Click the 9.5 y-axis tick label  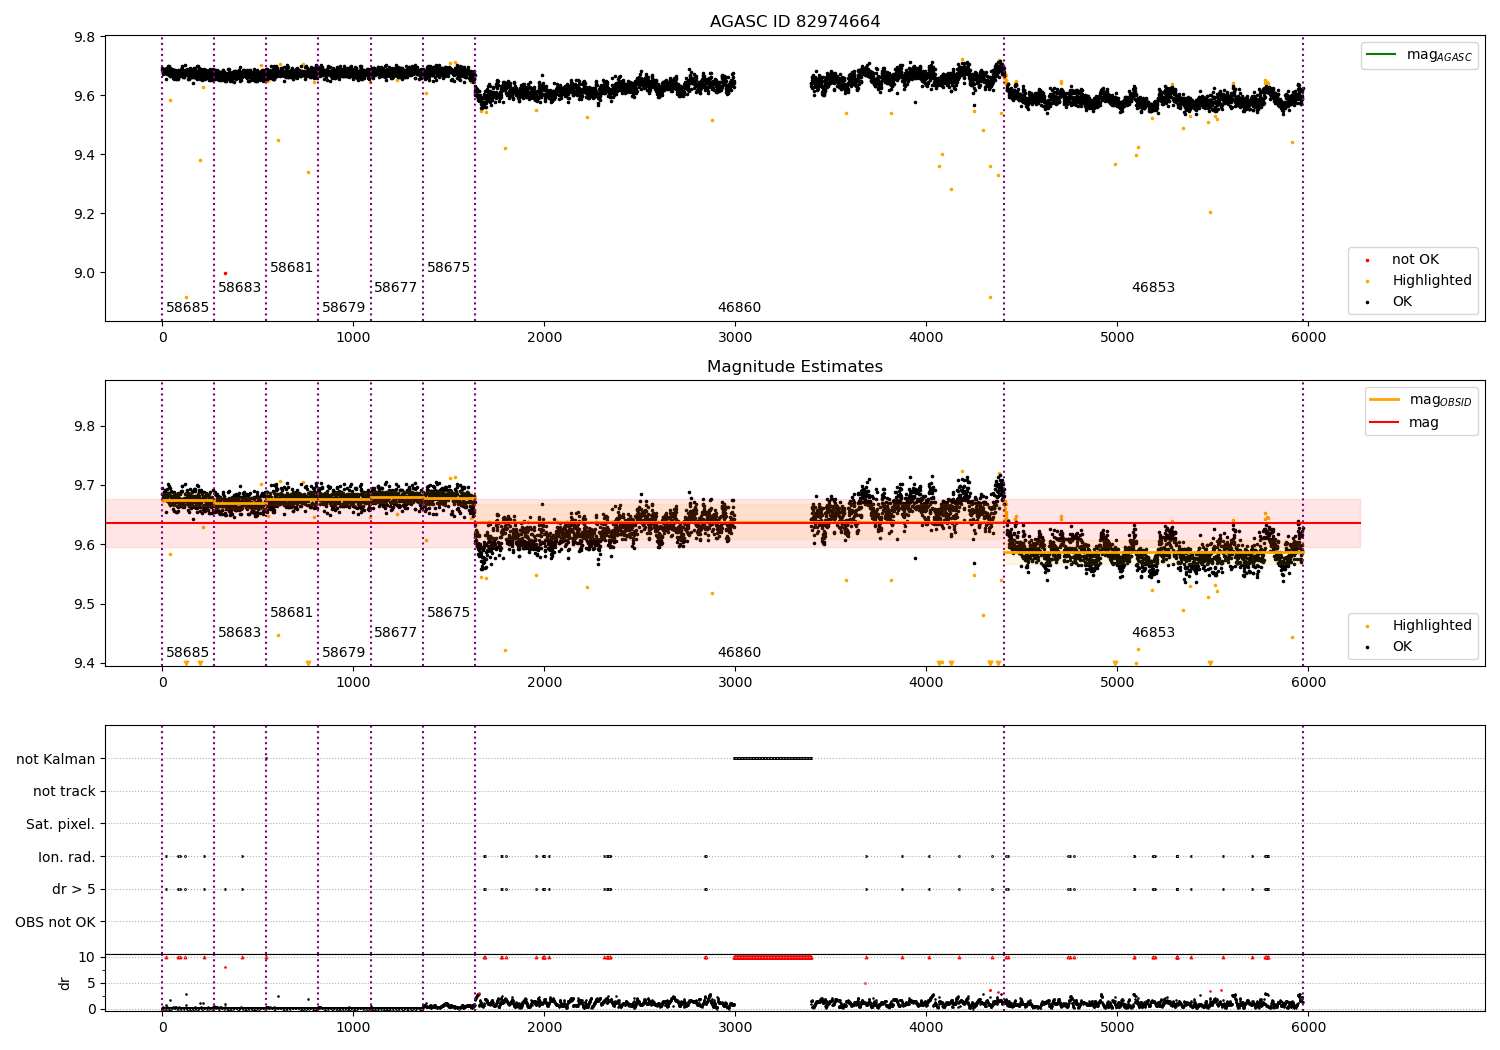pyautogui.click(x=85, y=604)
